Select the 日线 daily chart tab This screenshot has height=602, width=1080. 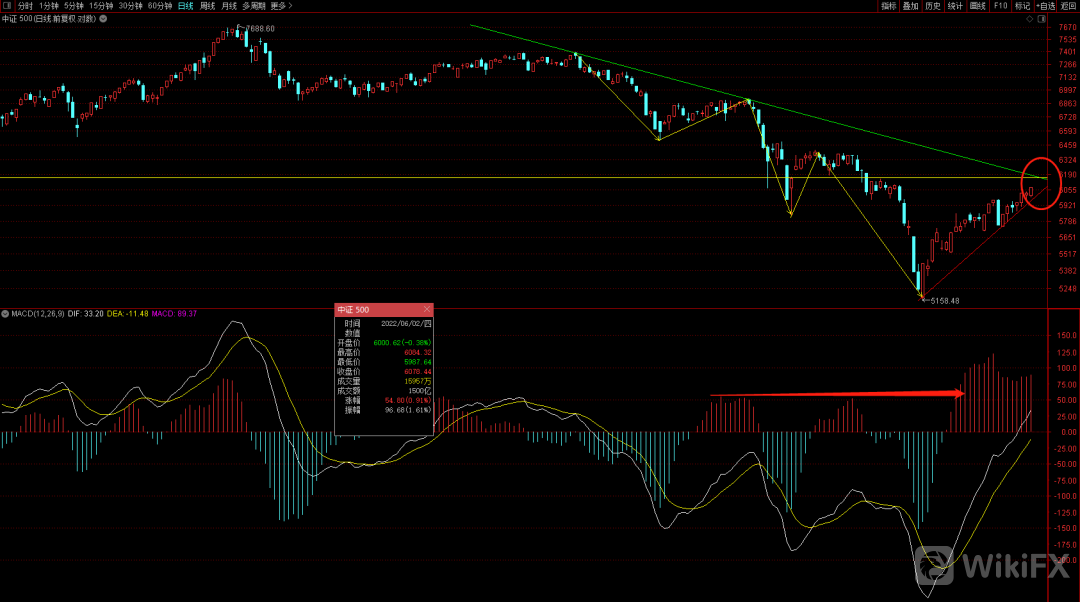click(x=186, y=6)
